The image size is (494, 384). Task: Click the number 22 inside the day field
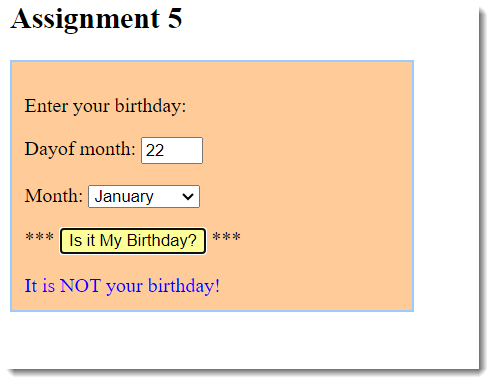[x=155, y=150]
